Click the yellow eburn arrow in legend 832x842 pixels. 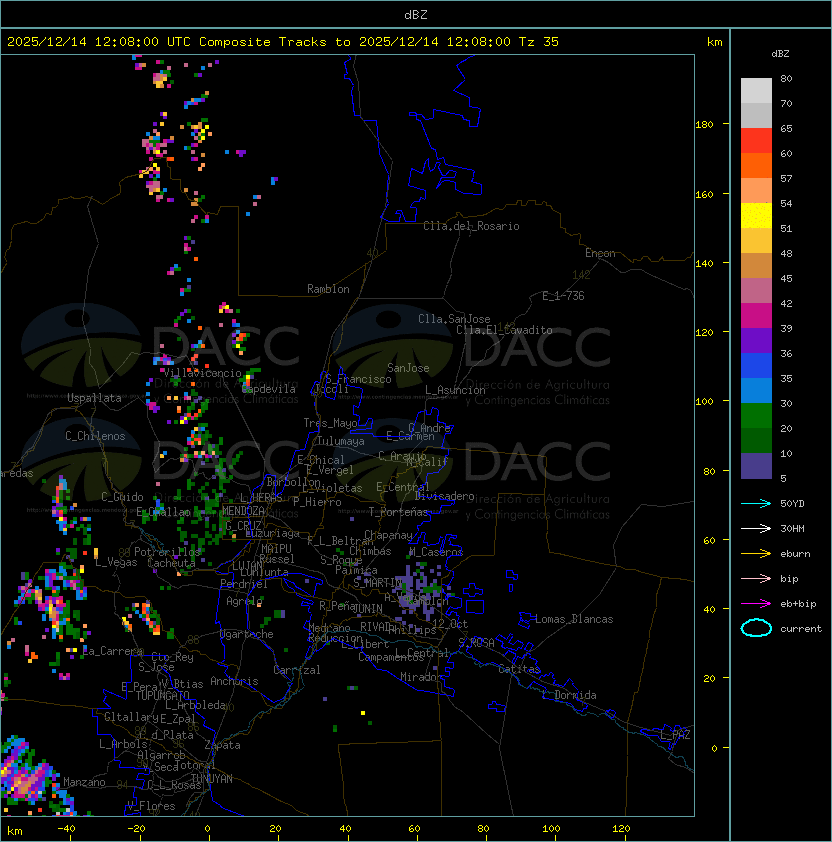pyautogui.click(x=756, y=553)
